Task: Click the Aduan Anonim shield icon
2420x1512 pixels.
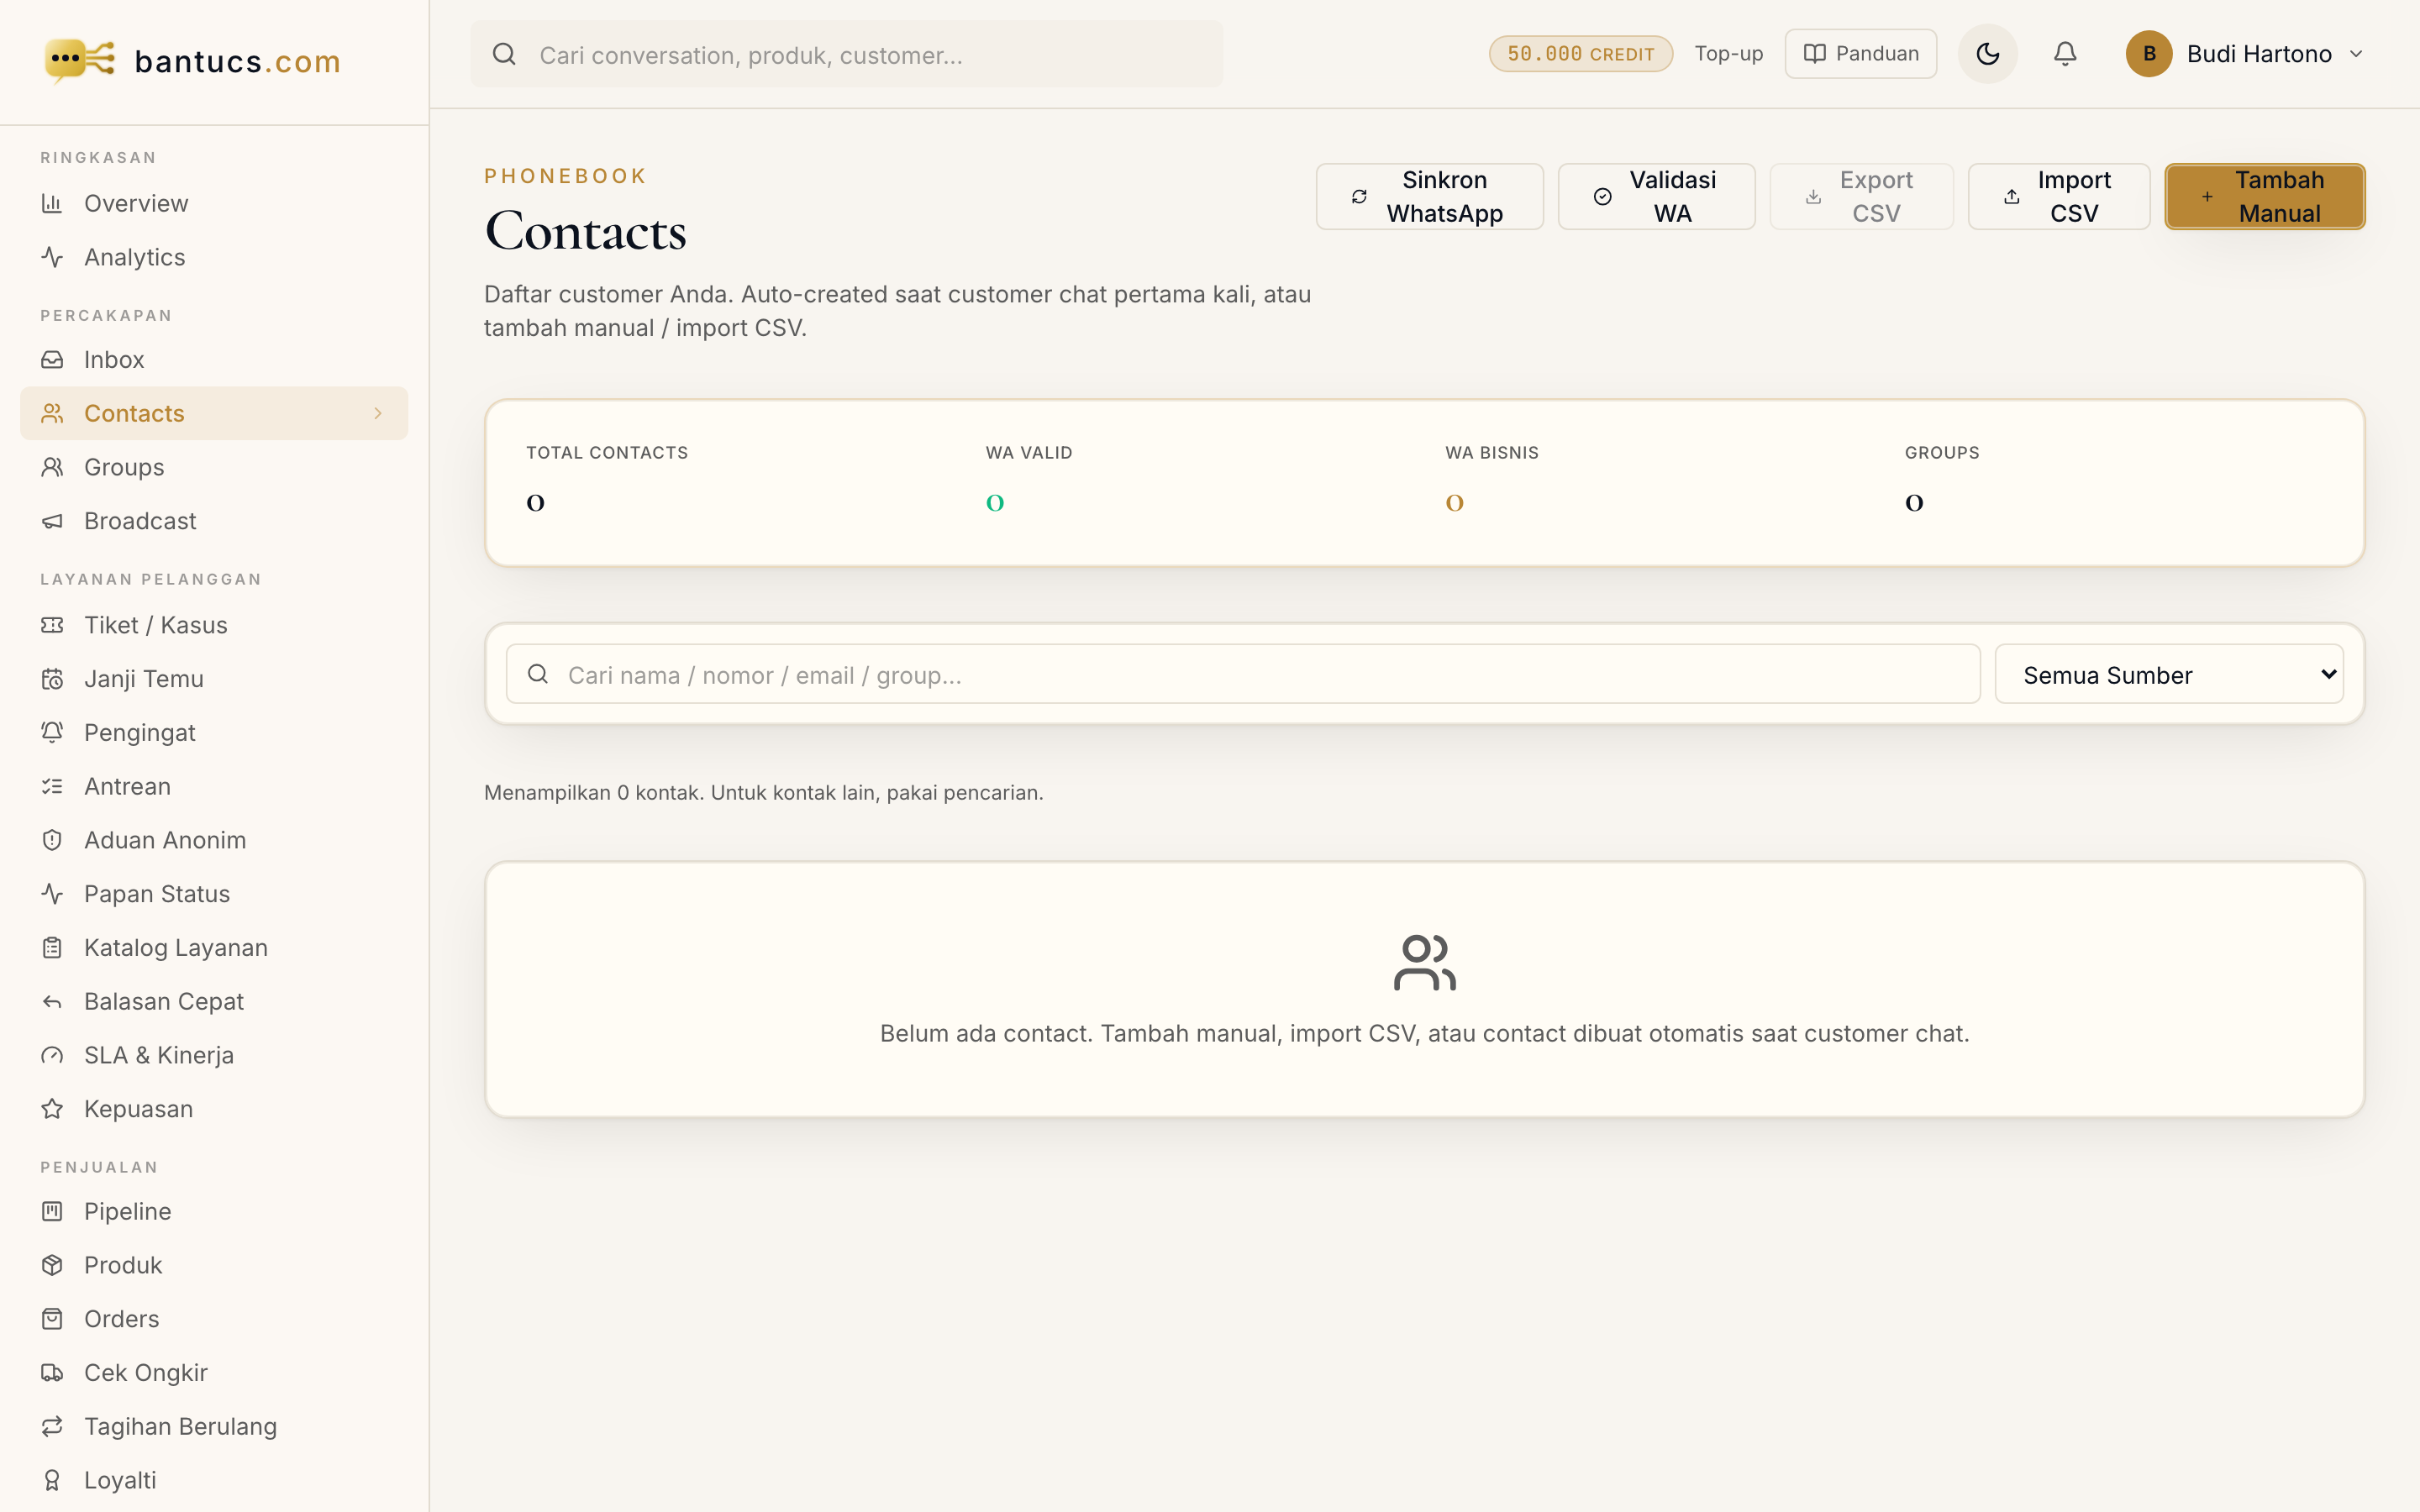Action: point(52,840)
